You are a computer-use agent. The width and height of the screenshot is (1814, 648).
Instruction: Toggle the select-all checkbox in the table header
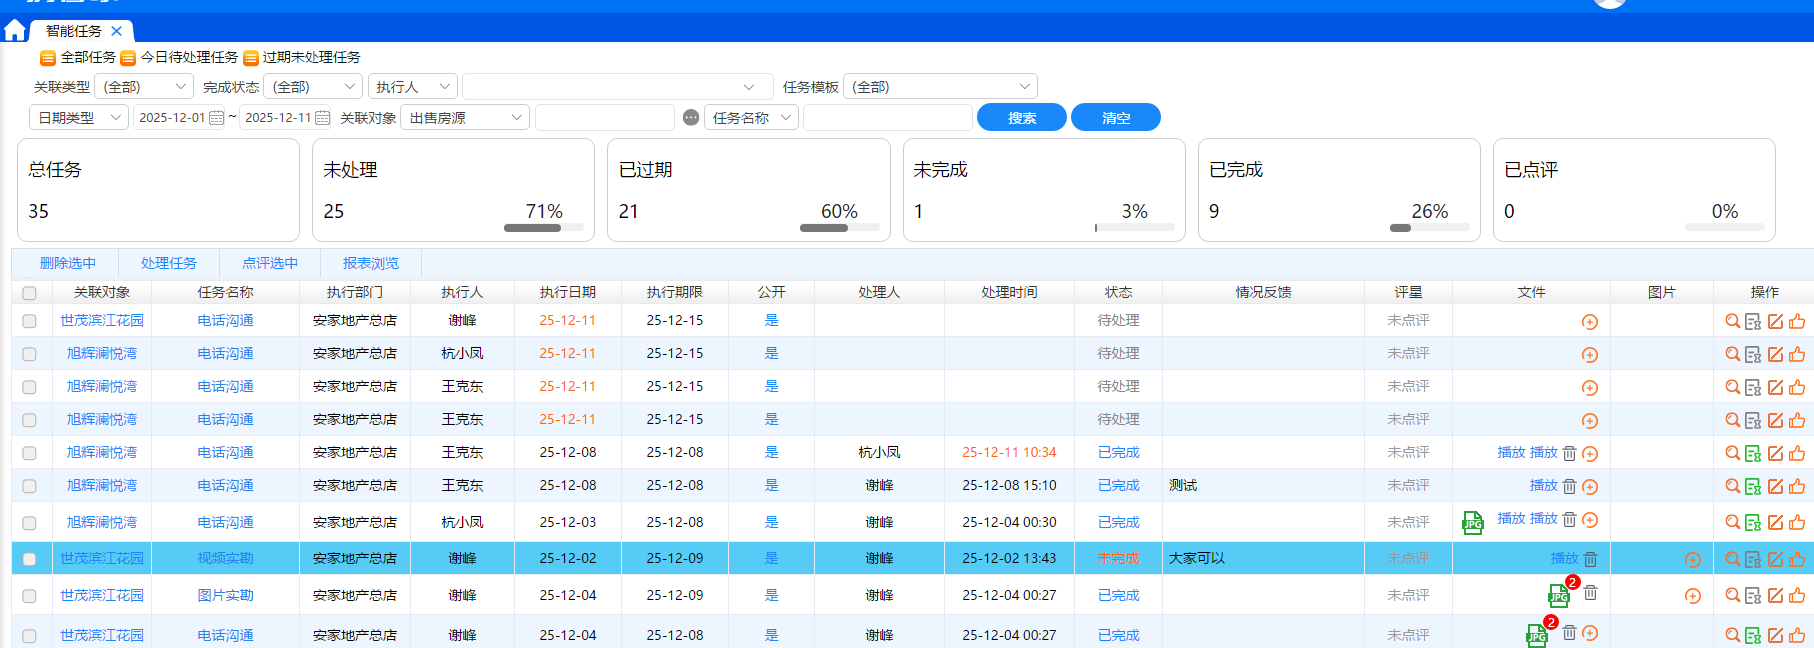coord(29,293)
